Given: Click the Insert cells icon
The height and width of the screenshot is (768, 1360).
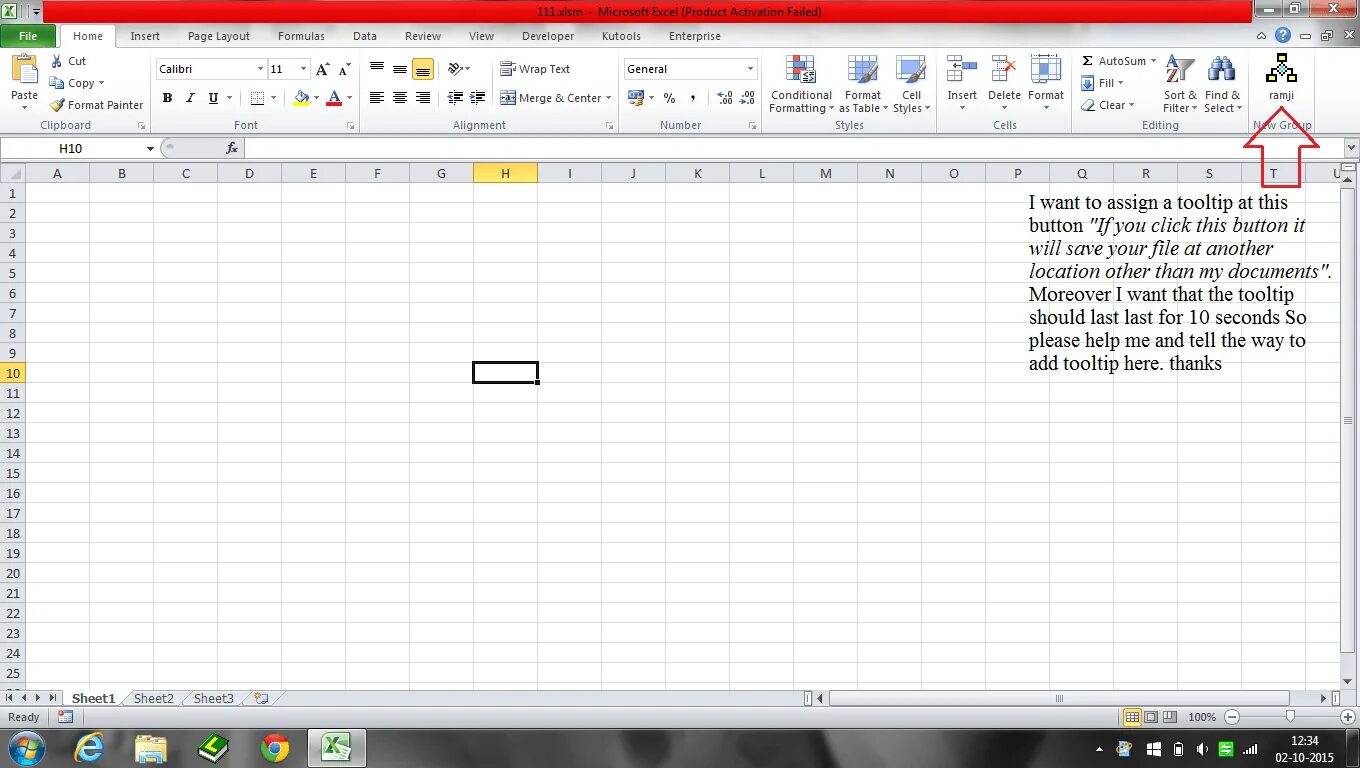Looking at the screenshot, I should 962,70.
